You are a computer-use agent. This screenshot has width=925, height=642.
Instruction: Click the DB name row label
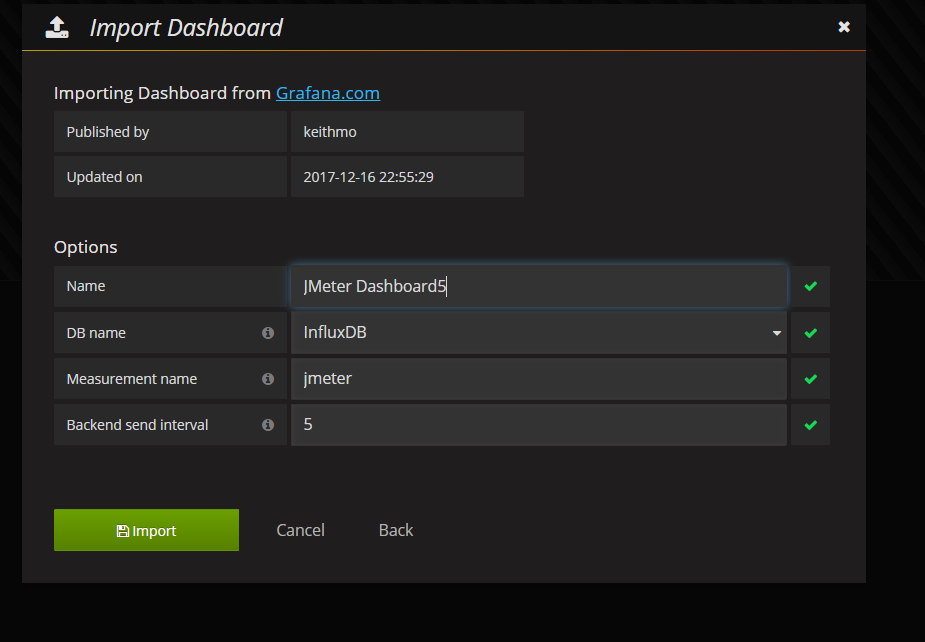pyautogui.click(x=96, y=333)
